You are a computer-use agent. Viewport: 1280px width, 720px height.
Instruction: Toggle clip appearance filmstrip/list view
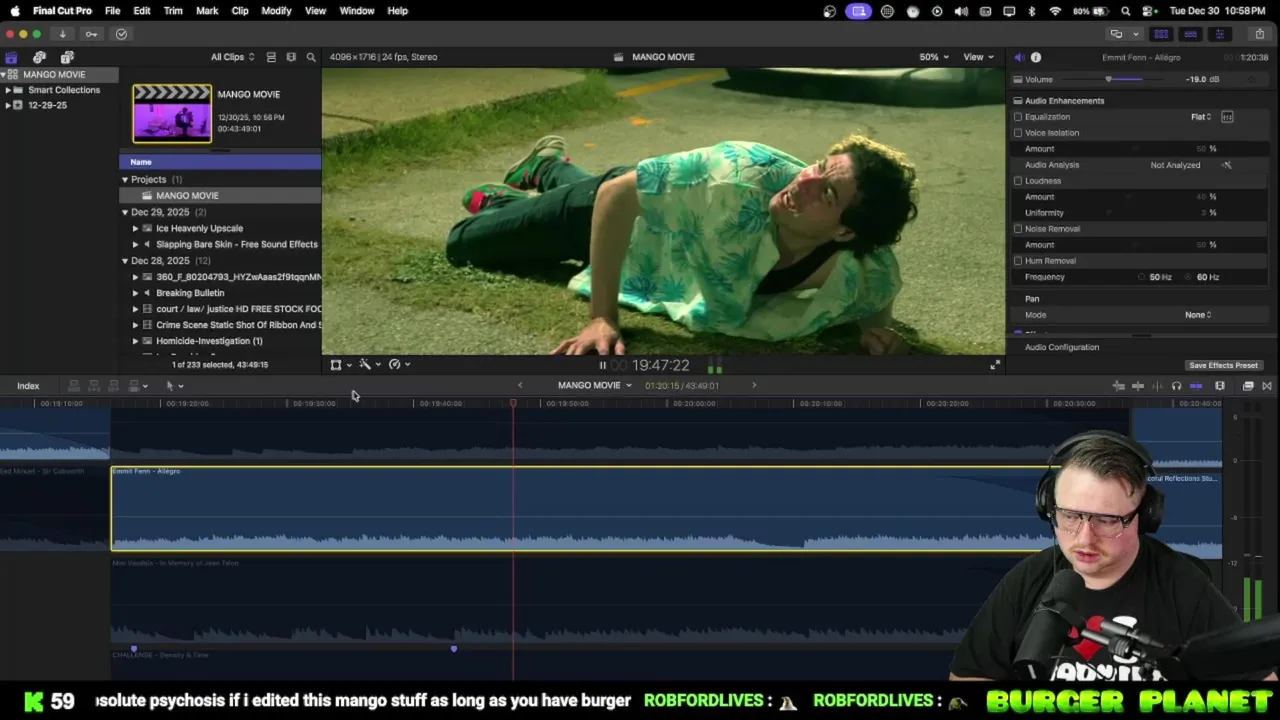[x=271, y=57]
